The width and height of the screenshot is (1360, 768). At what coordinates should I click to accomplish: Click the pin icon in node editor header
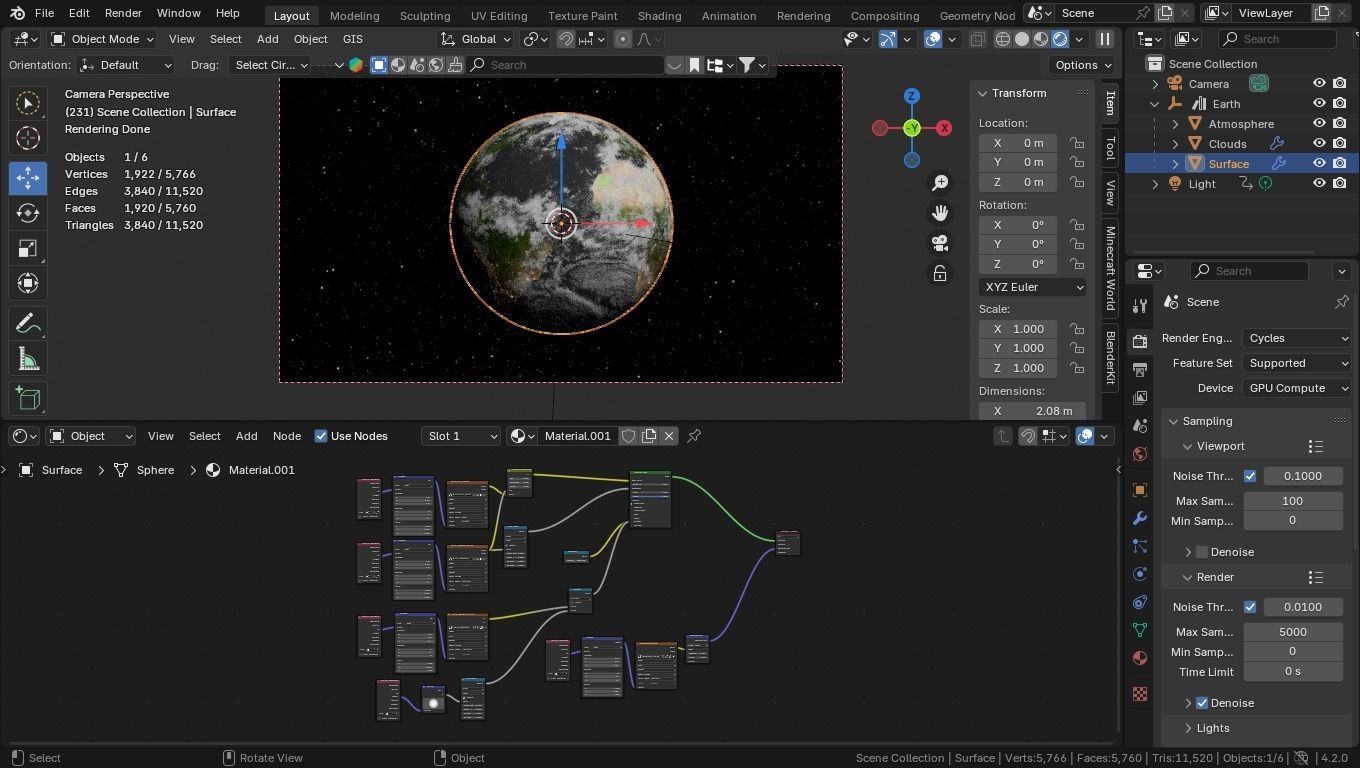(694, 436)
